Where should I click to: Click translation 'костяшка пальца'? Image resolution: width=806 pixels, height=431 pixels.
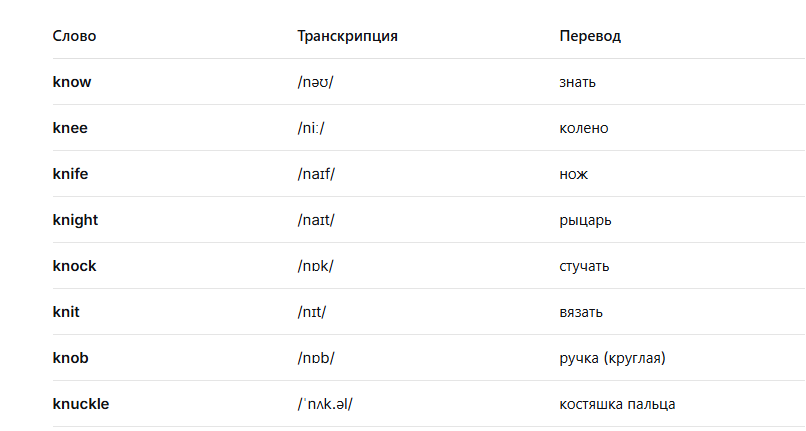617,404
